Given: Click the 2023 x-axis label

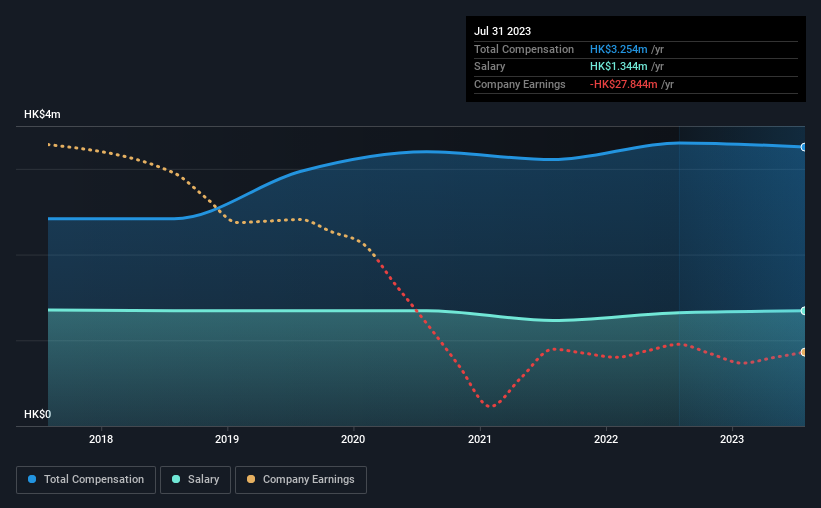Looking at the screenshot, I should pos(732,439).
